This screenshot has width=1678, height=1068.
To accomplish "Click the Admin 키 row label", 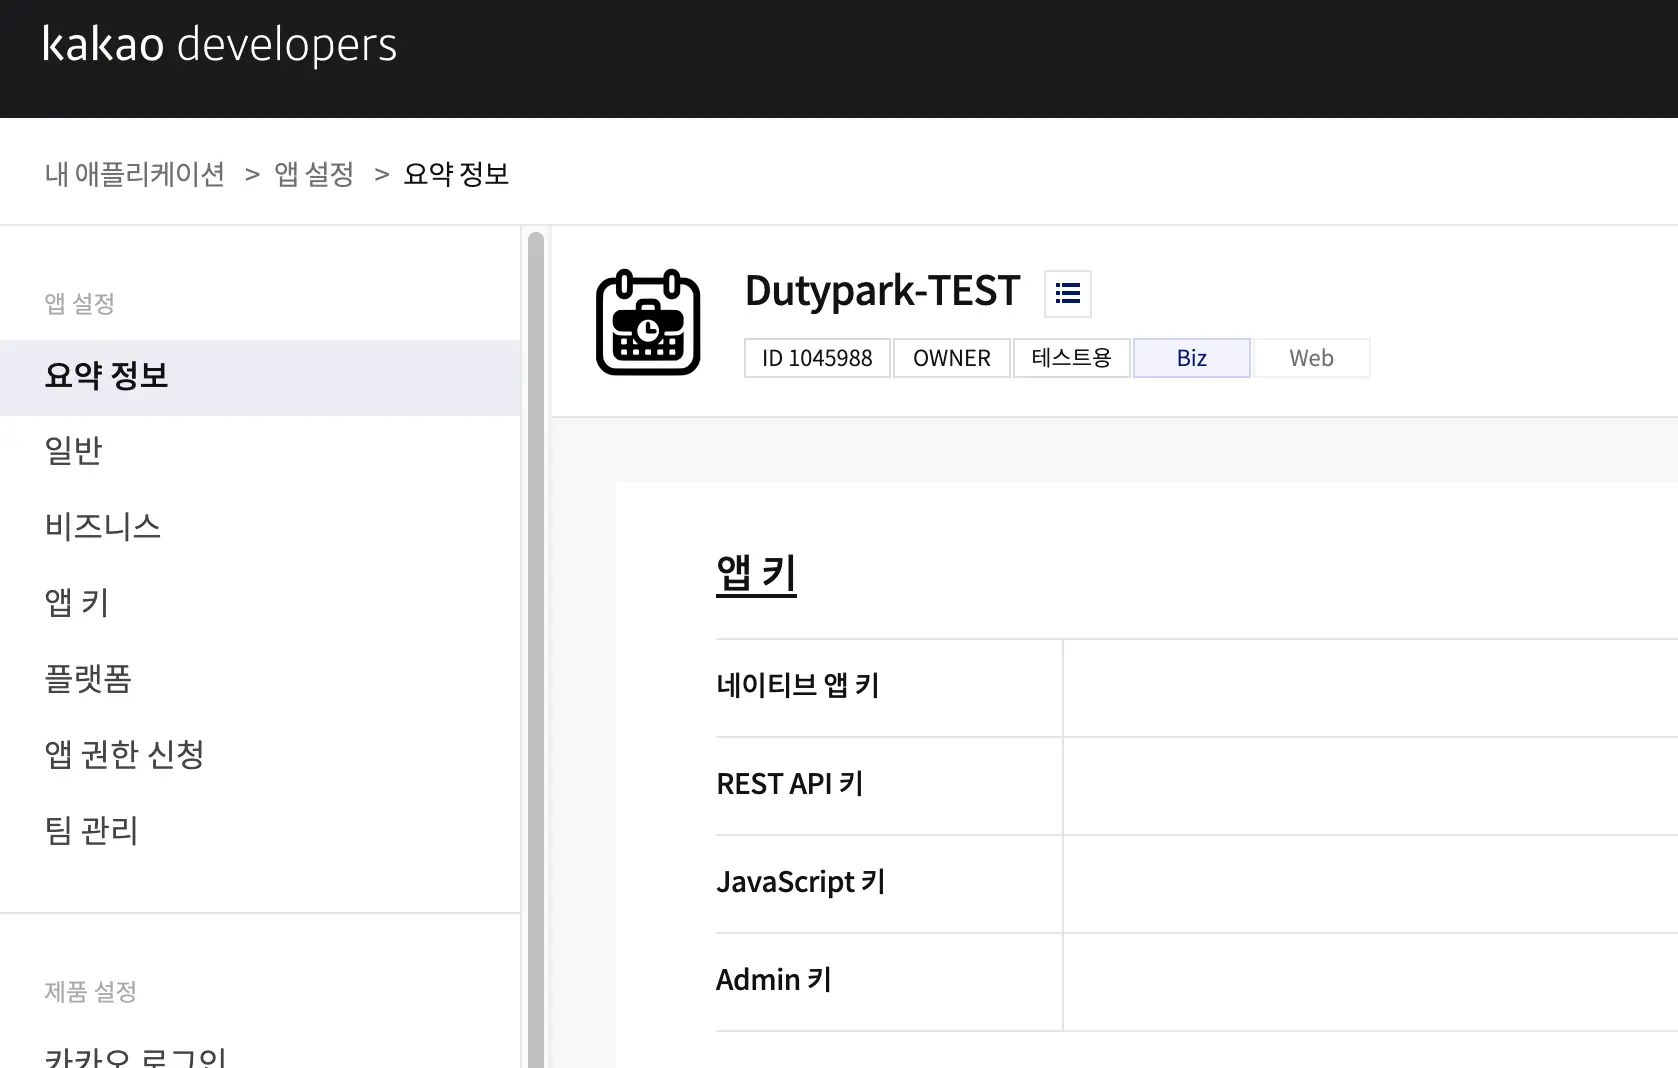I will coord(773,980).
